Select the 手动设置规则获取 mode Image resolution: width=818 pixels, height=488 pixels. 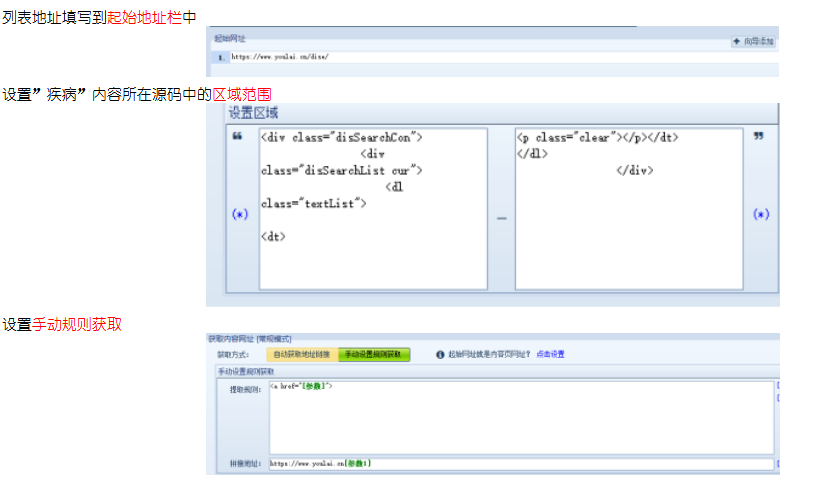(x=374, y=354)
